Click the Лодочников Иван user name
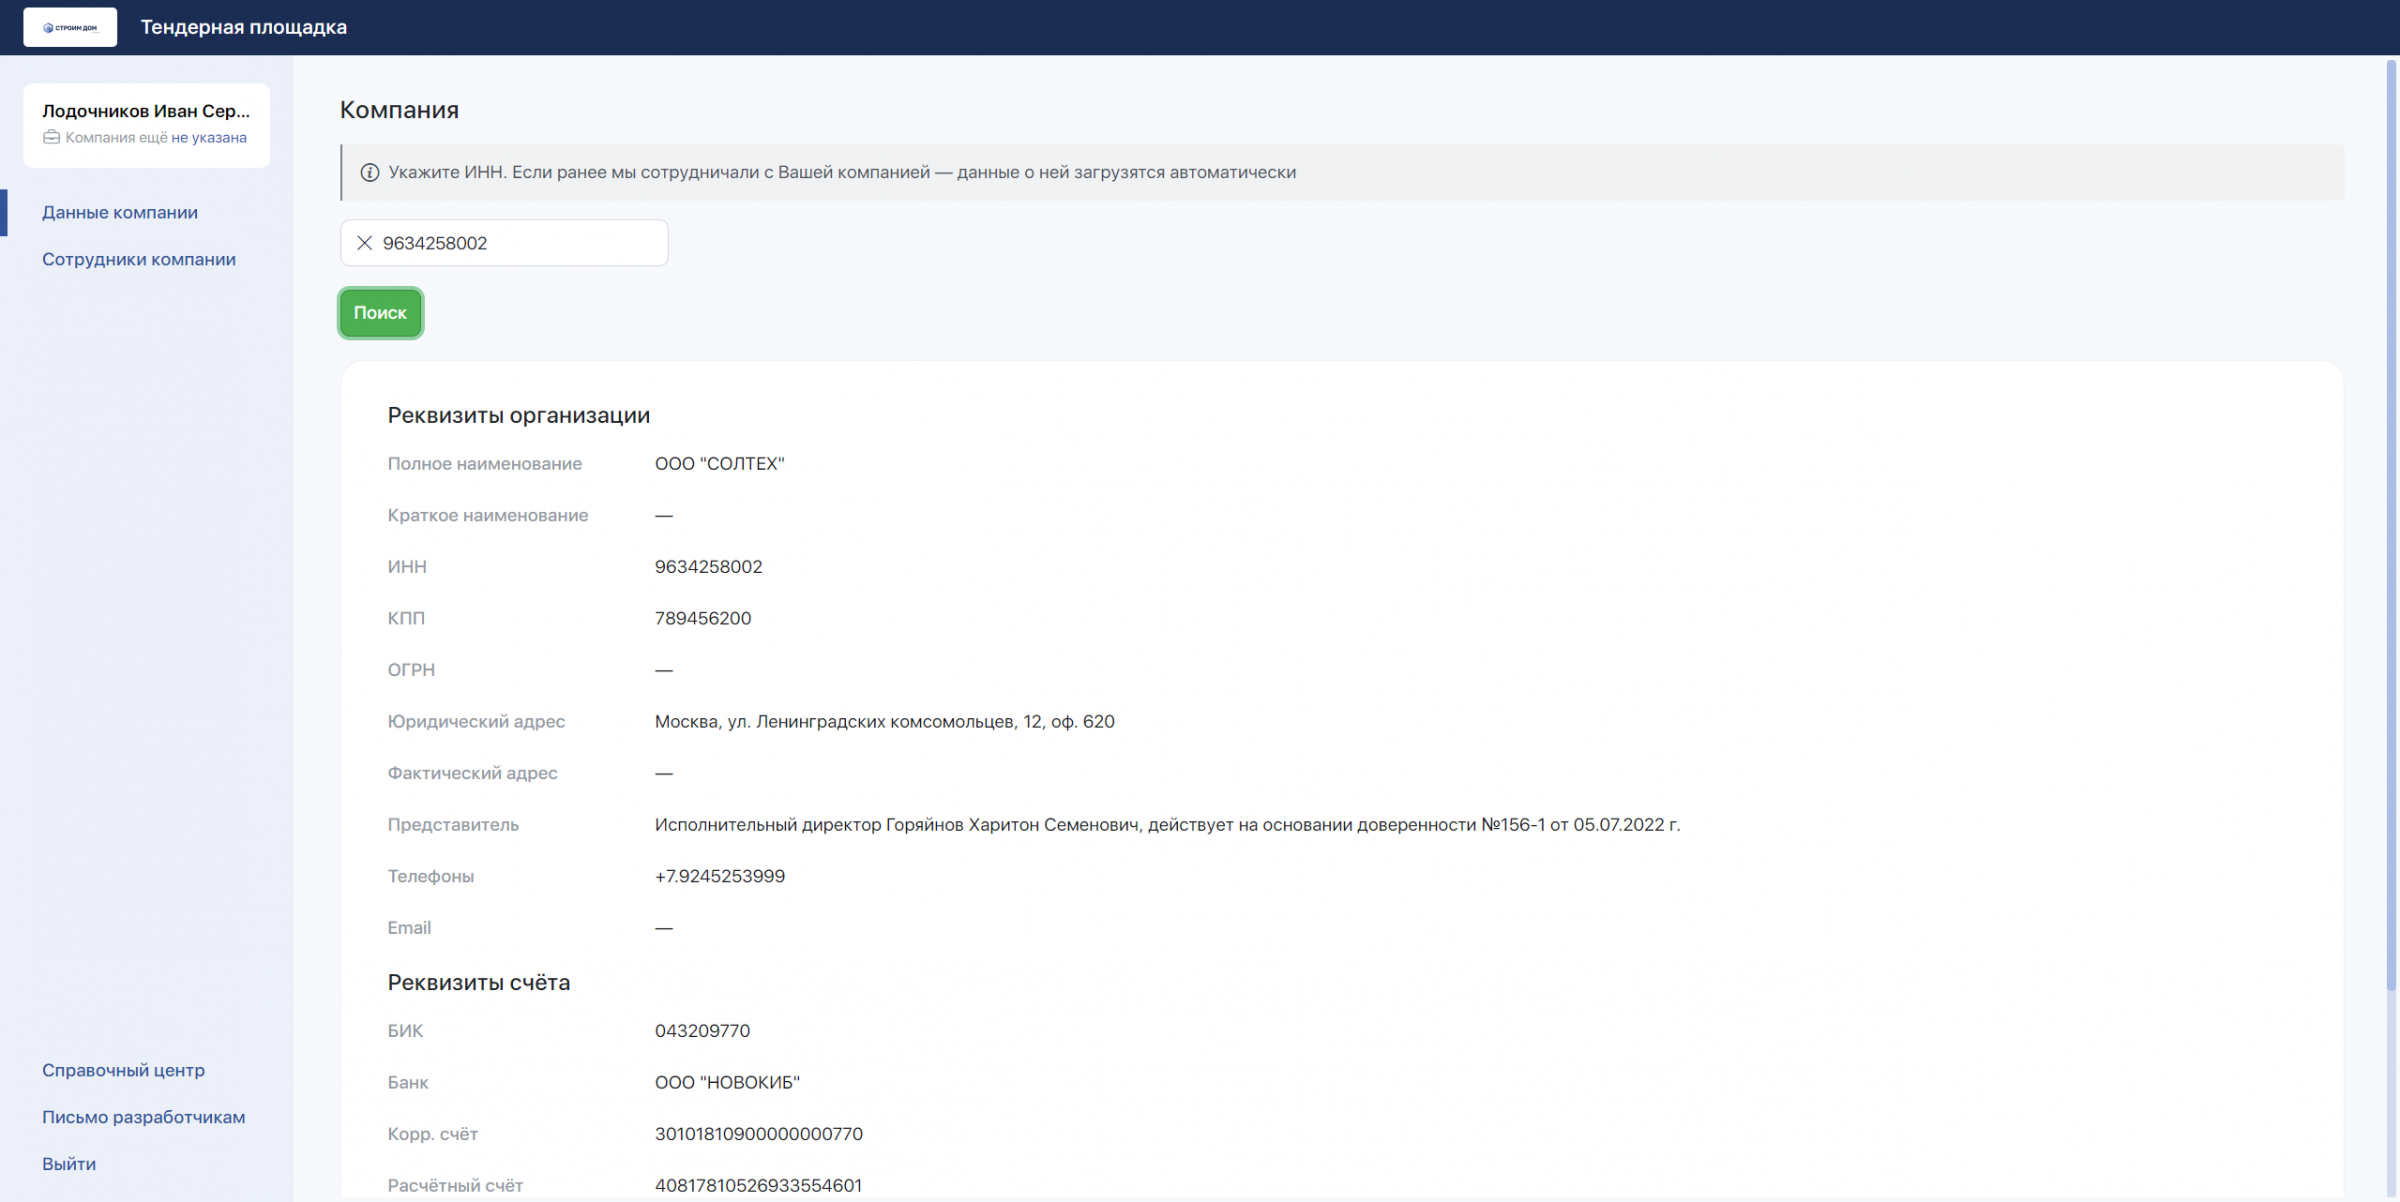2400x1202 pixels. 146,111
